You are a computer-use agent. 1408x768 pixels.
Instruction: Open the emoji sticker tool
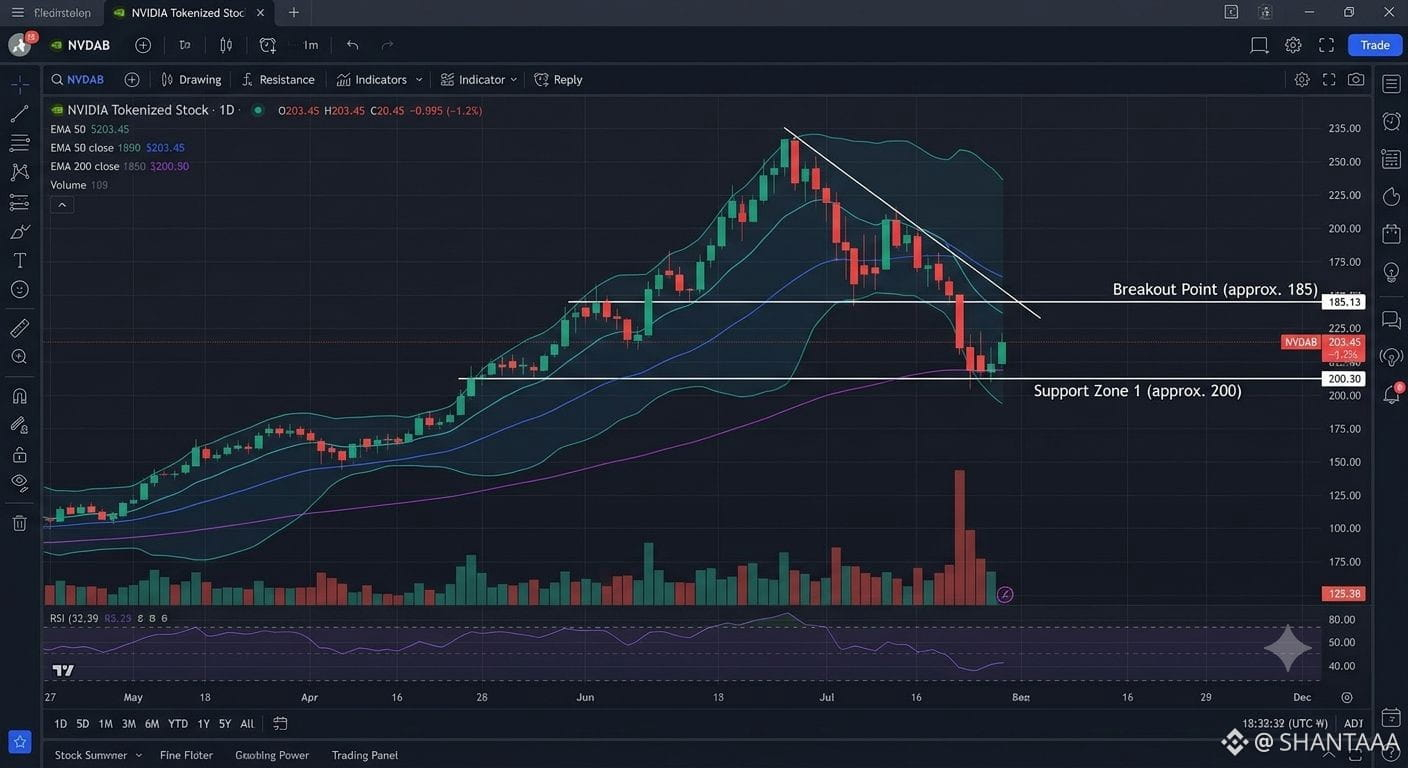pos(19,289)
